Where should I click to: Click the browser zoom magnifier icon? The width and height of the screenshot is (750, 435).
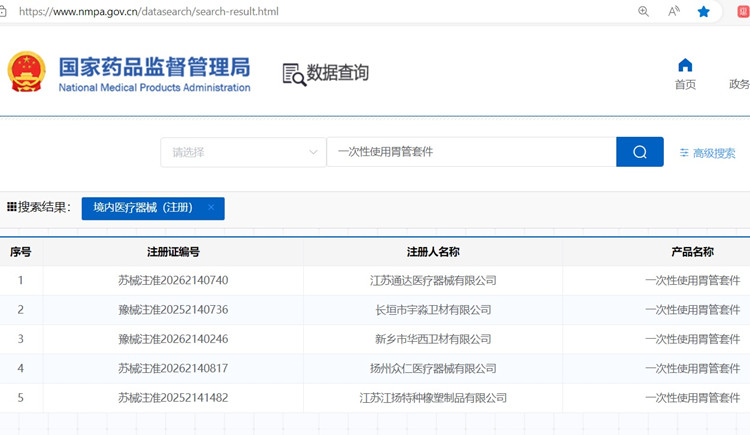(x=643, y=11)
